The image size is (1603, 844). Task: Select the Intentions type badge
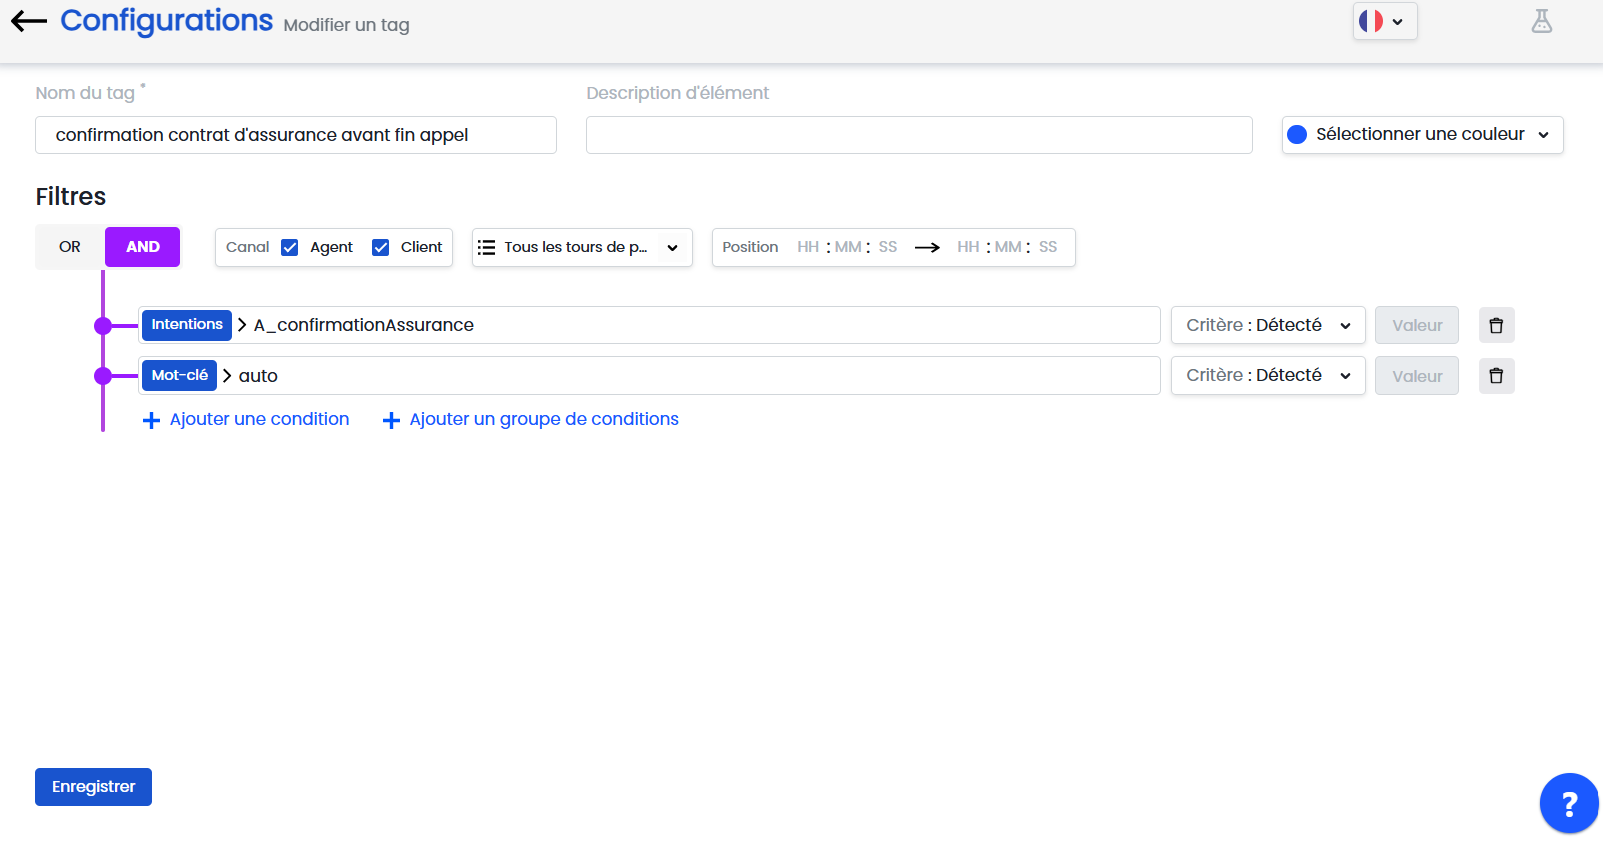pyautogui.click(x=187, y=325)
